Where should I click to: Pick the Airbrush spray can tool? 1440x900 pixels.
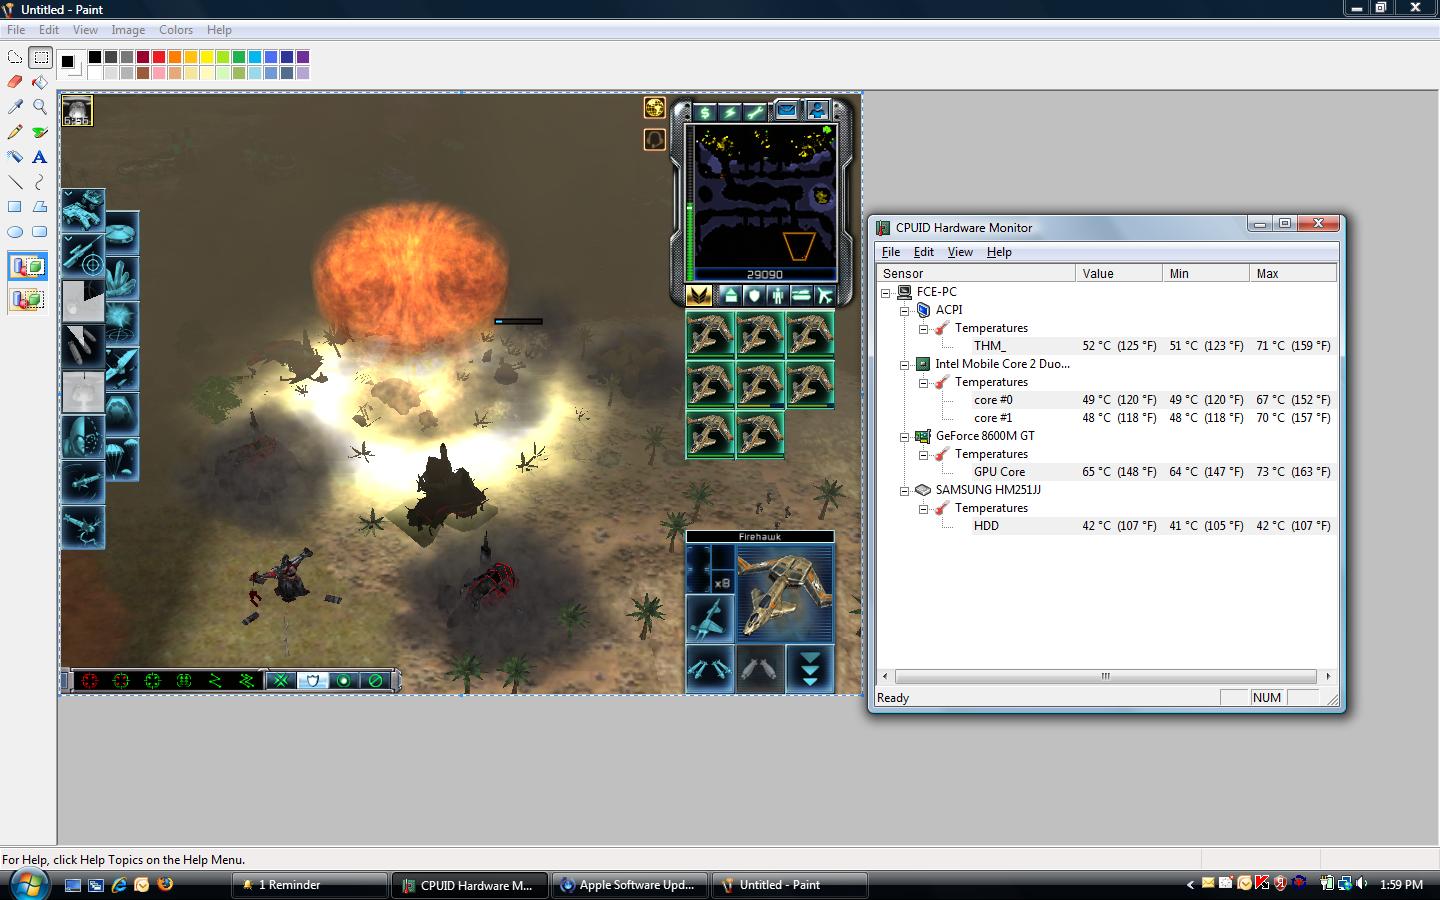tap(15, 157)
